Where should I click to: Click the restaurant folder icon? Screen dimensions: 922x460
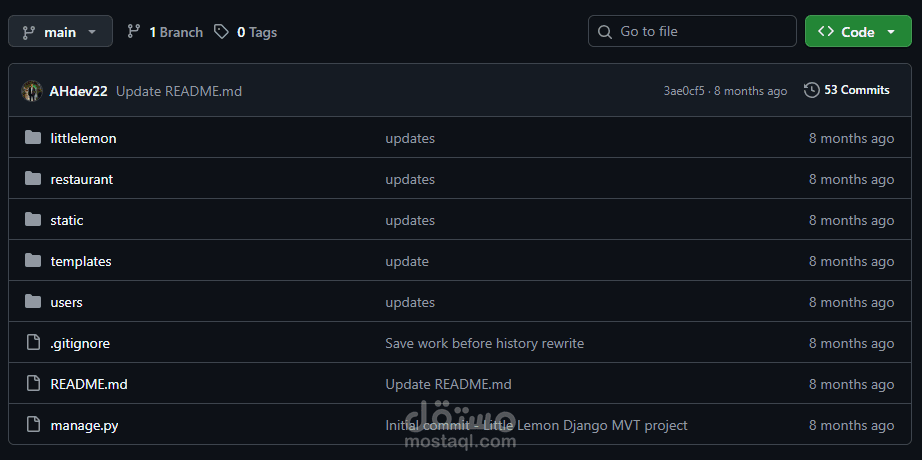click(x=33, y=178)
